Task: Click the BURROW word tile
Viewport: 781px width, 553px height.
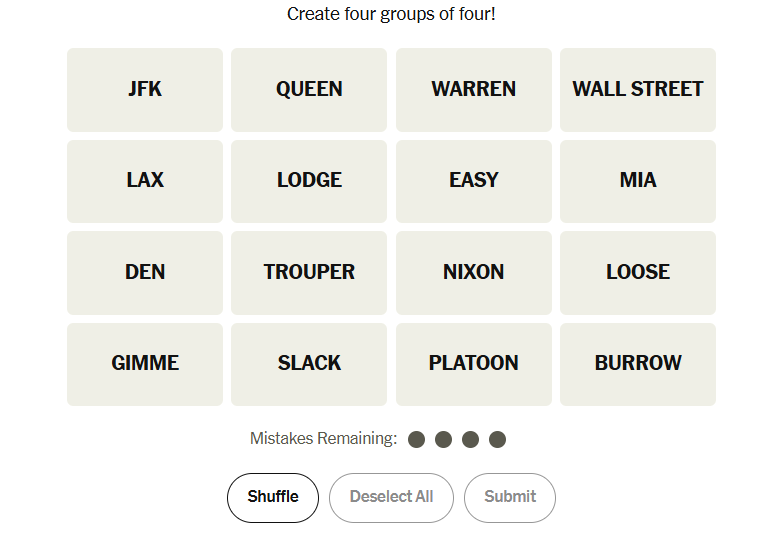Action: 638,364
